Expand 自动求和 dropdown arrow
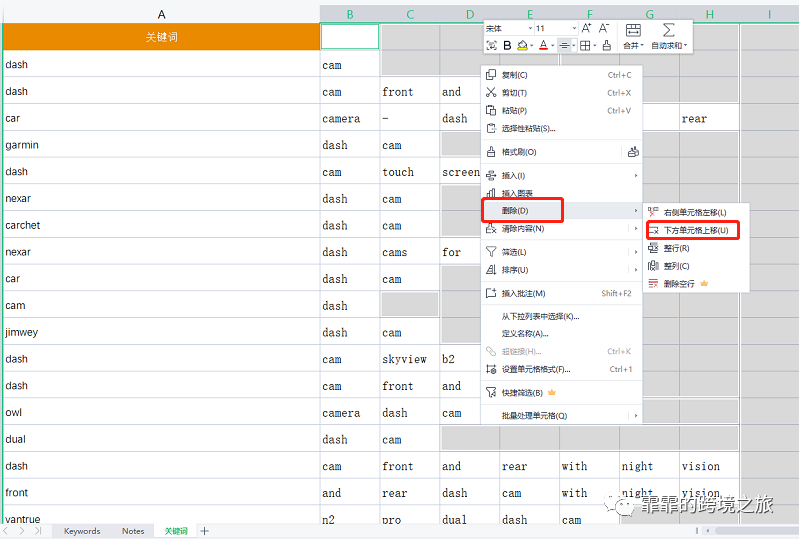Viewport: 799px width, 539px height. 685,46
